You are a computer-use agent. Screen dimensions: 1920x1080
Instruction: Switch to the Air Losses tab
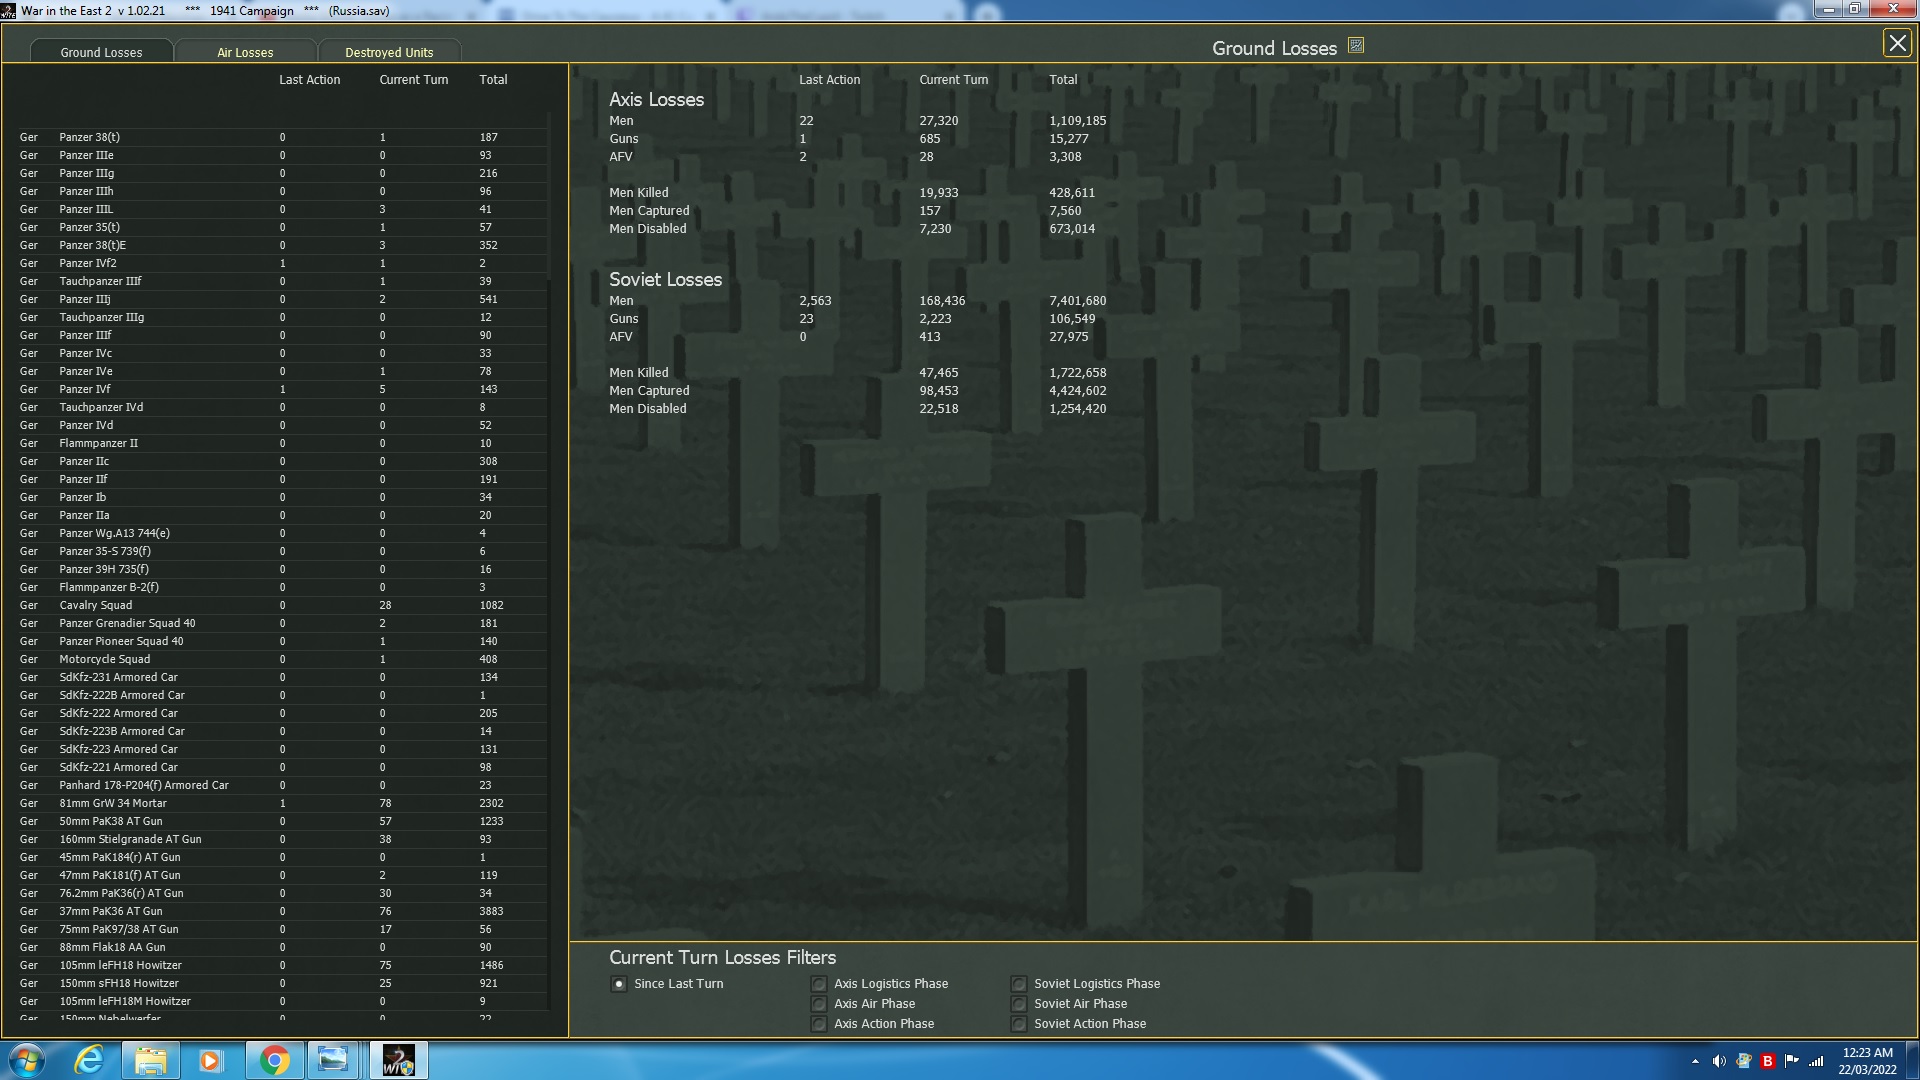tap(245, 52)
